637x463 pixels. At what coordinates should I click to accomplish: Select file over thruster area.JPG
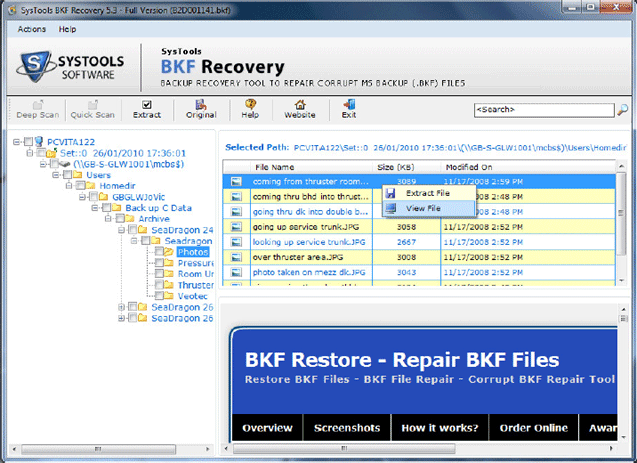click(x=298, y=257)
